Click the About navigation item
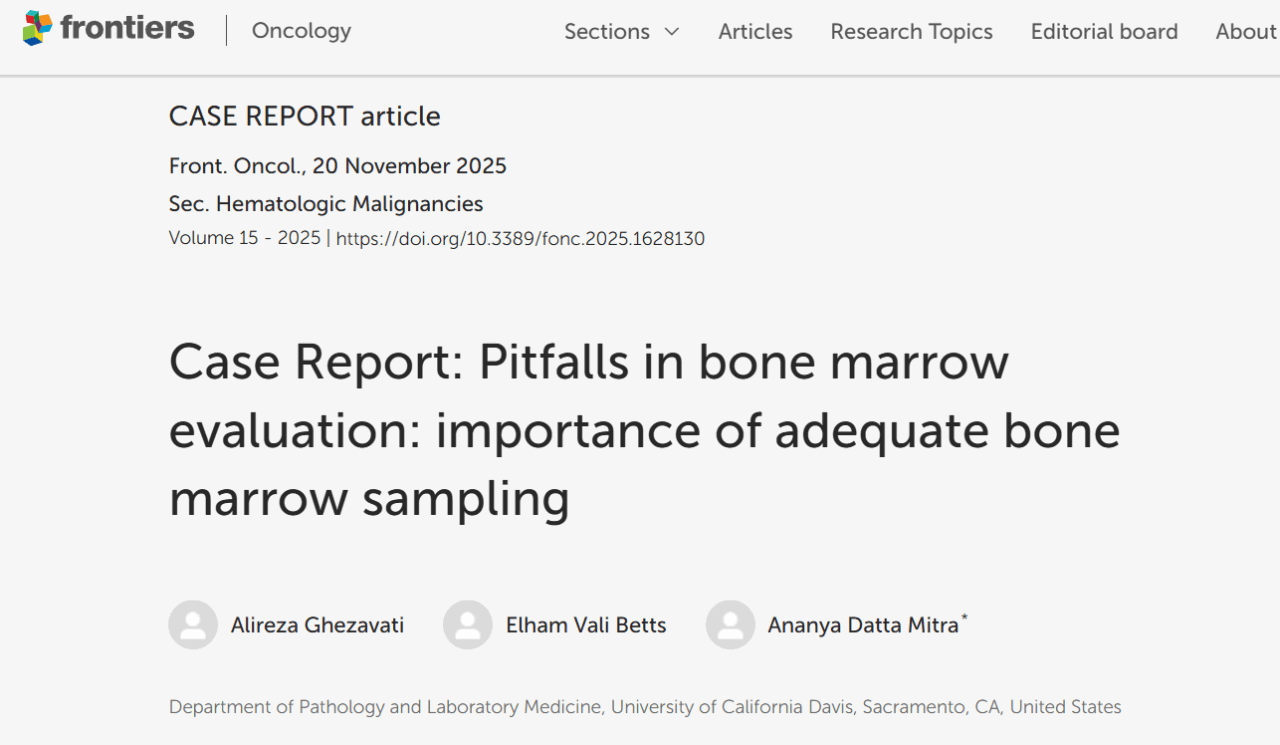This screenshot has height=745, width=1280. pos(1245,31)
